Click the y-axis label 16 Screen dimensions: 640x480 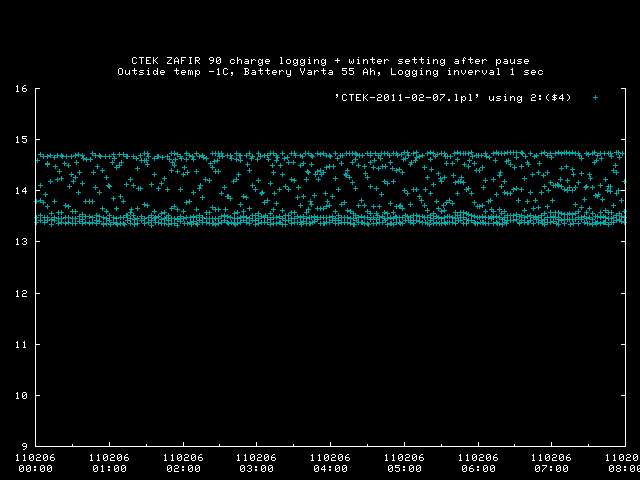[x=20, y=89]
